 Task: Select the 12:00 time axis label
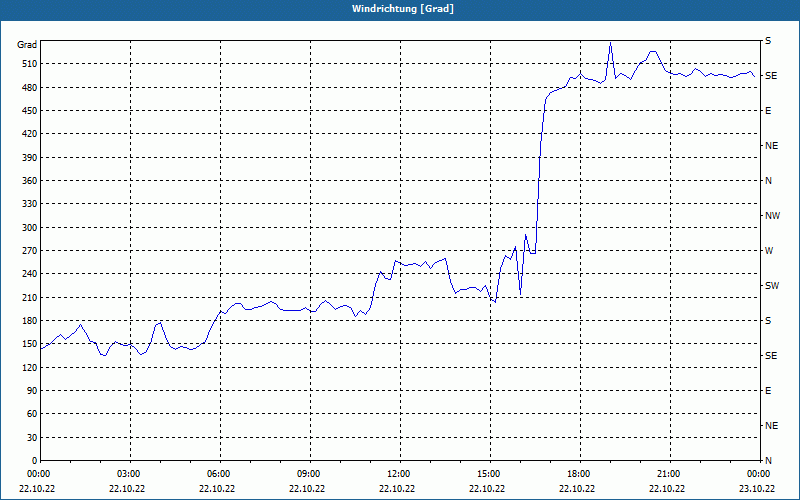[x=397, y=474]
